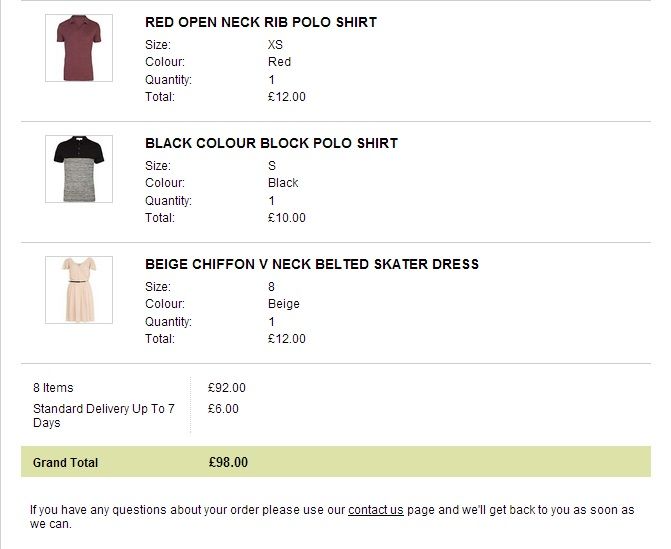
Task: Select the Black colour value
Action: click(283, 183)
